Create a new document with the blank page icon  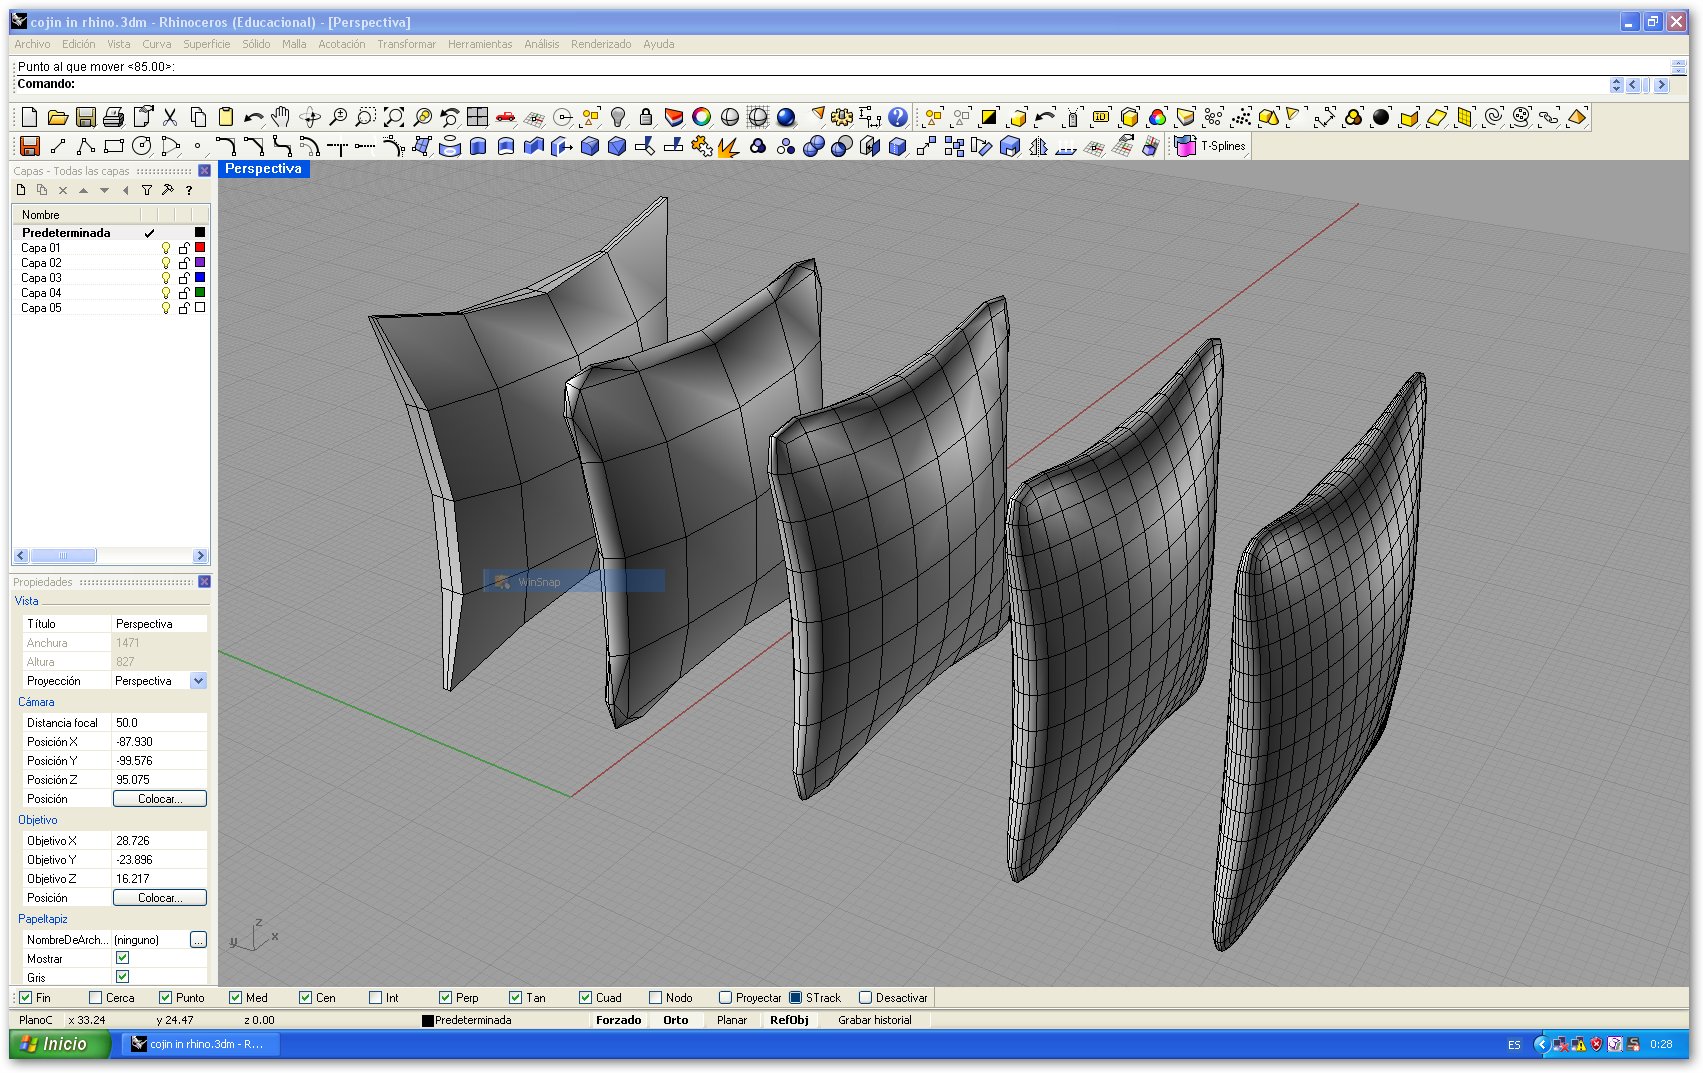pos(30,118)
